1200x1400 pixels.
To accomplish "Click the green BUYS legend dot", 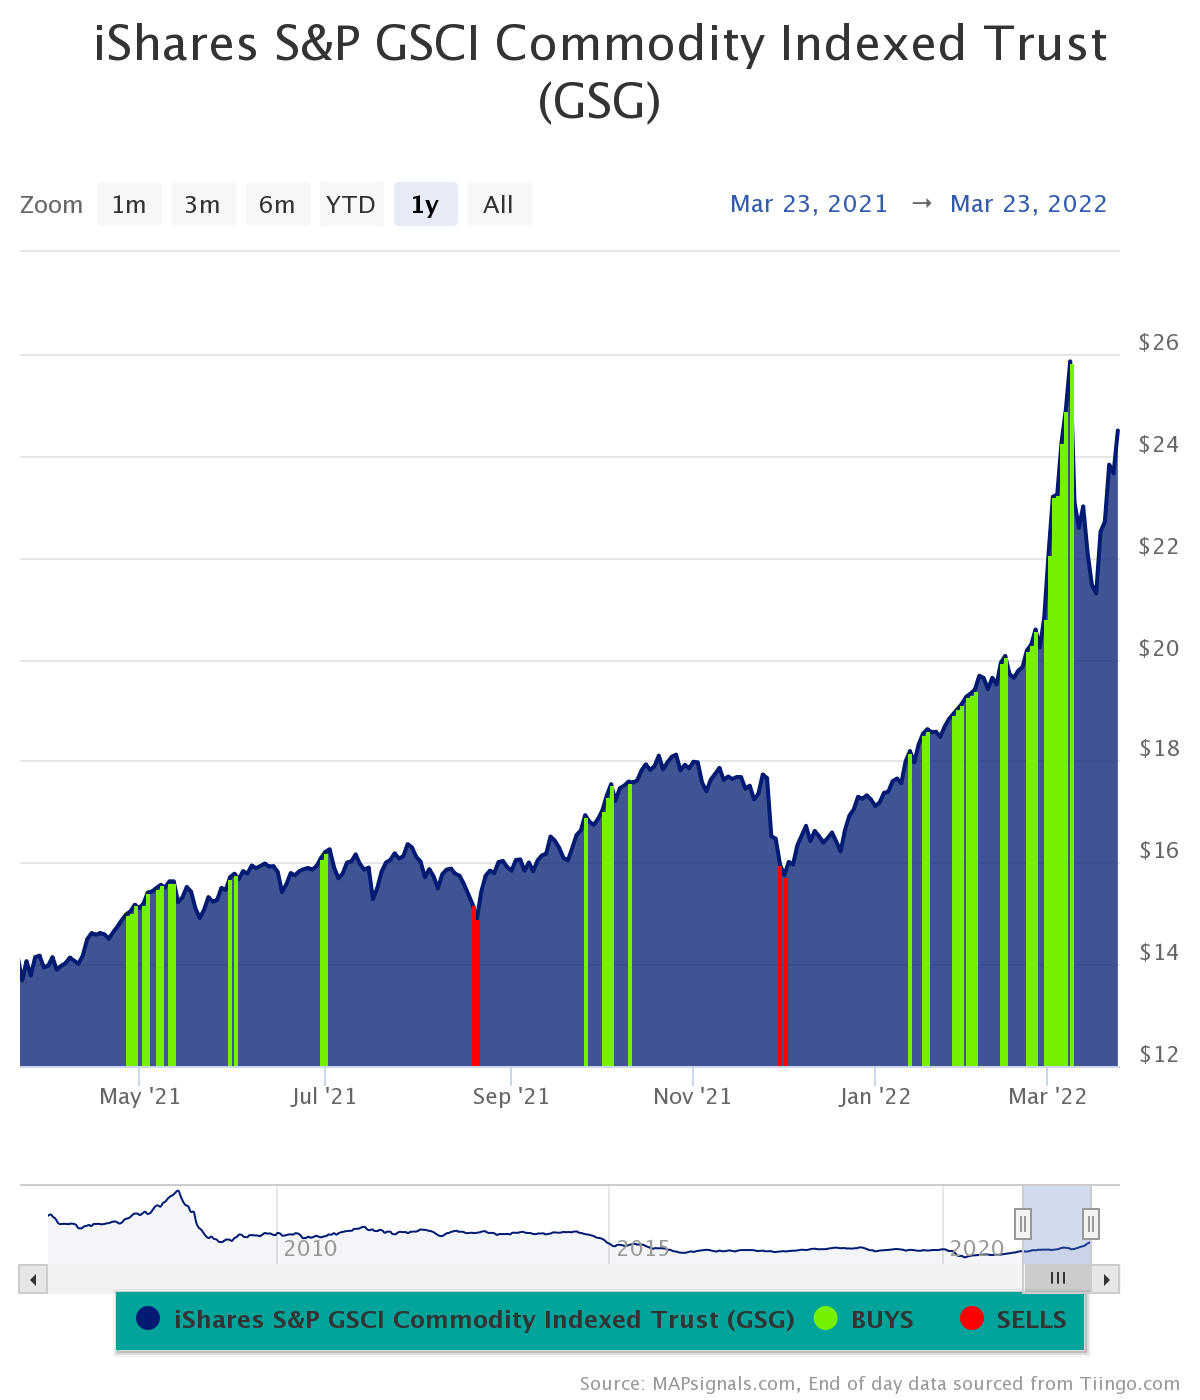I will pos(825,1318).
